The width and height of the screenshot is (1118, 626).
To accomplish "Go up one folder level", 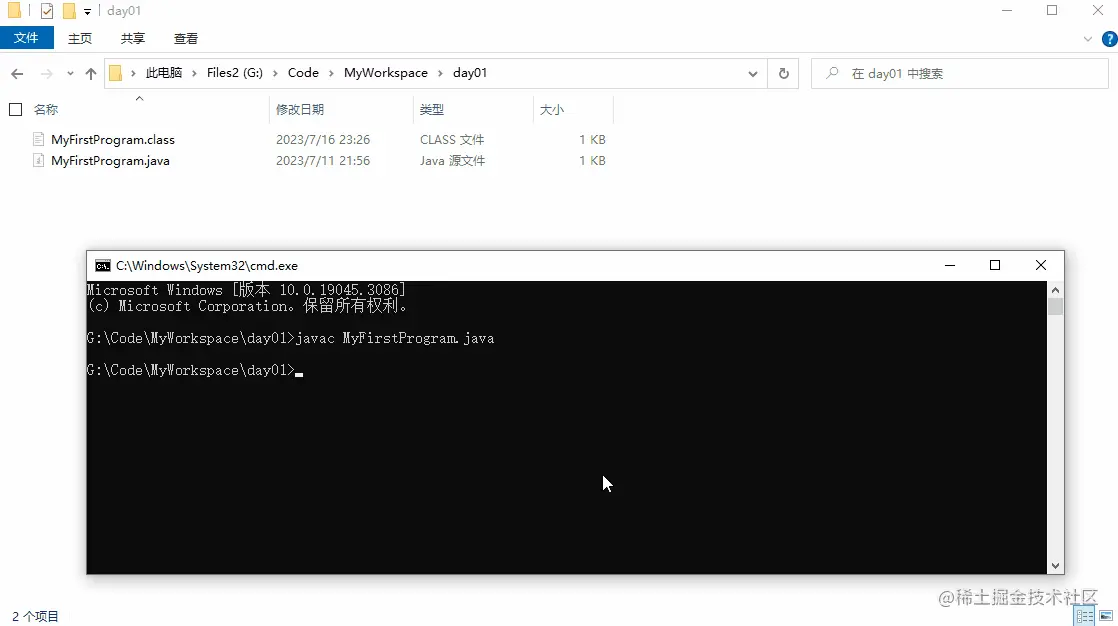I will pyautogui.click(x=91, y=73).
